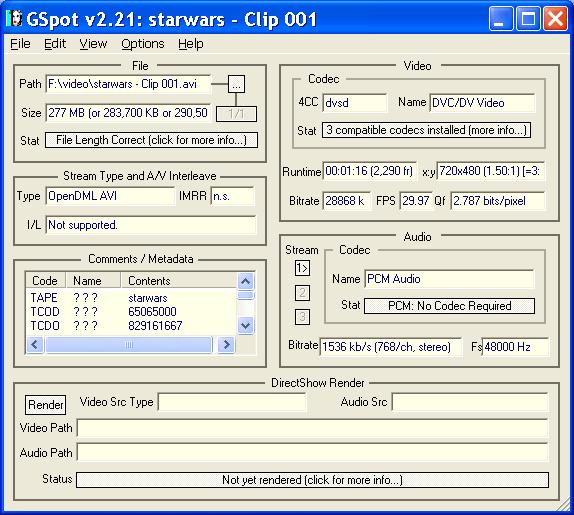The width and height of the screenshot is (574, 515).
Task: Click the 4CC field showing dvsd
Action: (355, 103)
